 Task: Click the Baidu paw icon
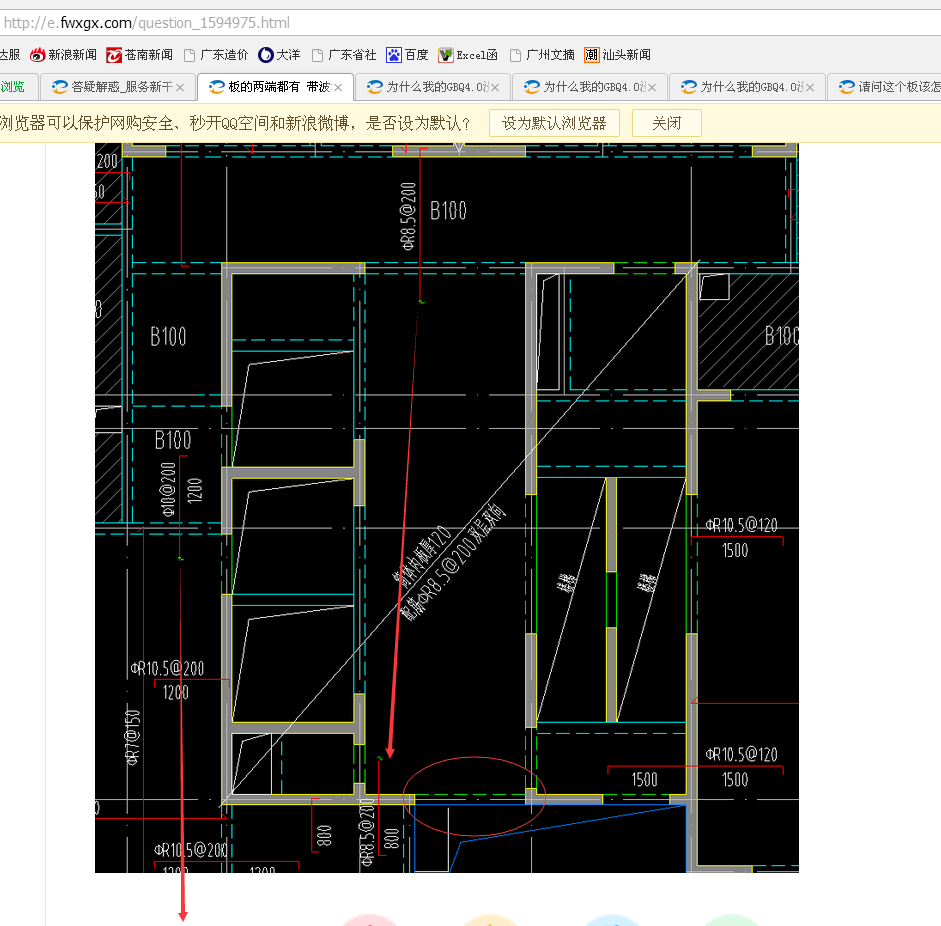pos(394,55)
